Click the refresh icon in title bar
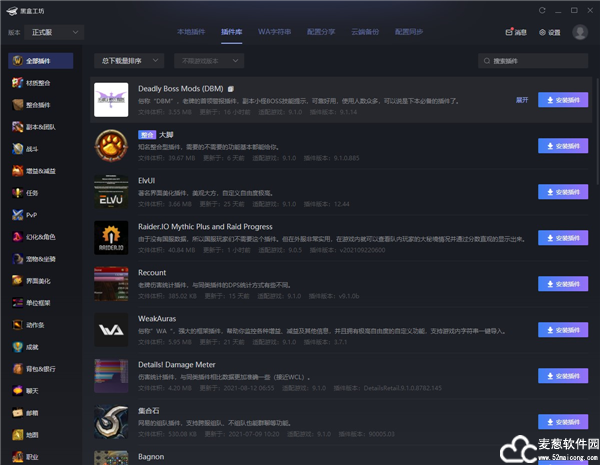 [x=542, y=10]
